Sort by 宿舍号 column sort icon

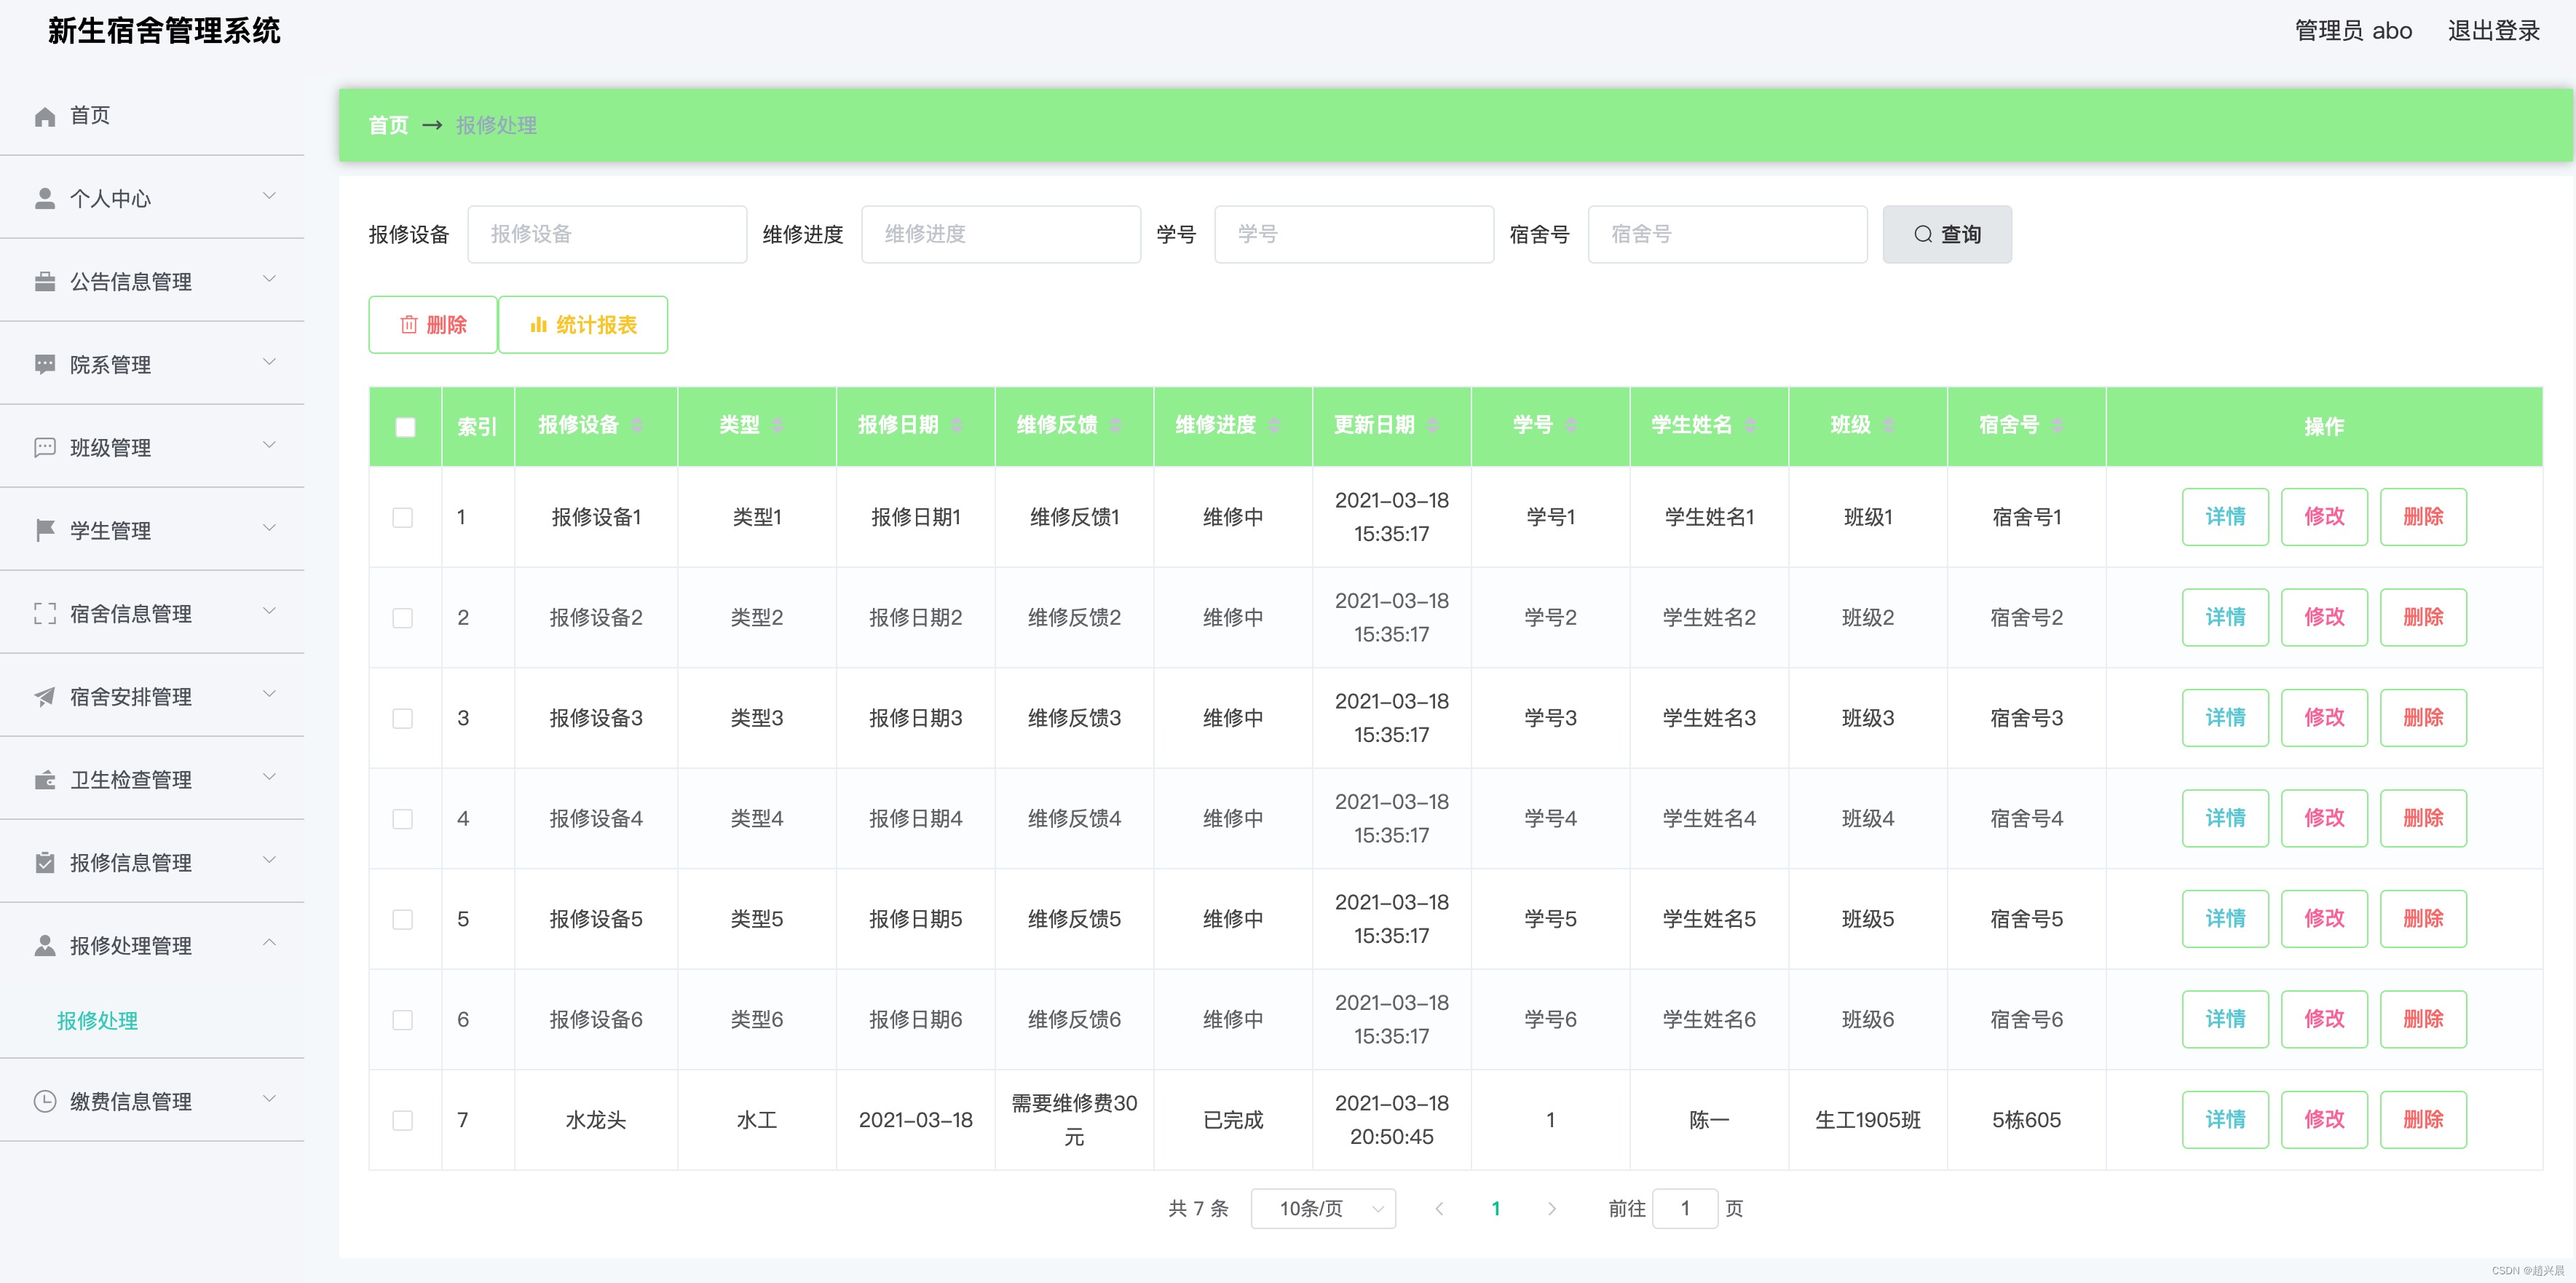point(2057,426)
